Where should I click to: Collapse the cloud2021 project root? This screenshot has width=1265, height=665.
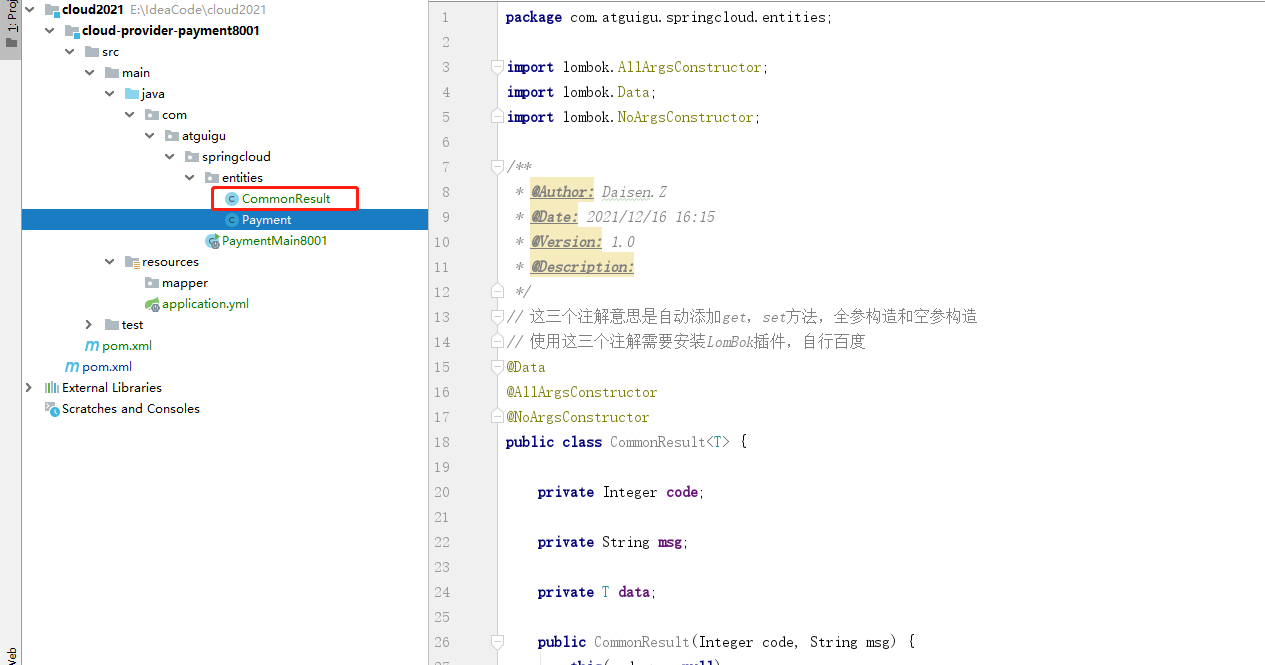point(29,9)
